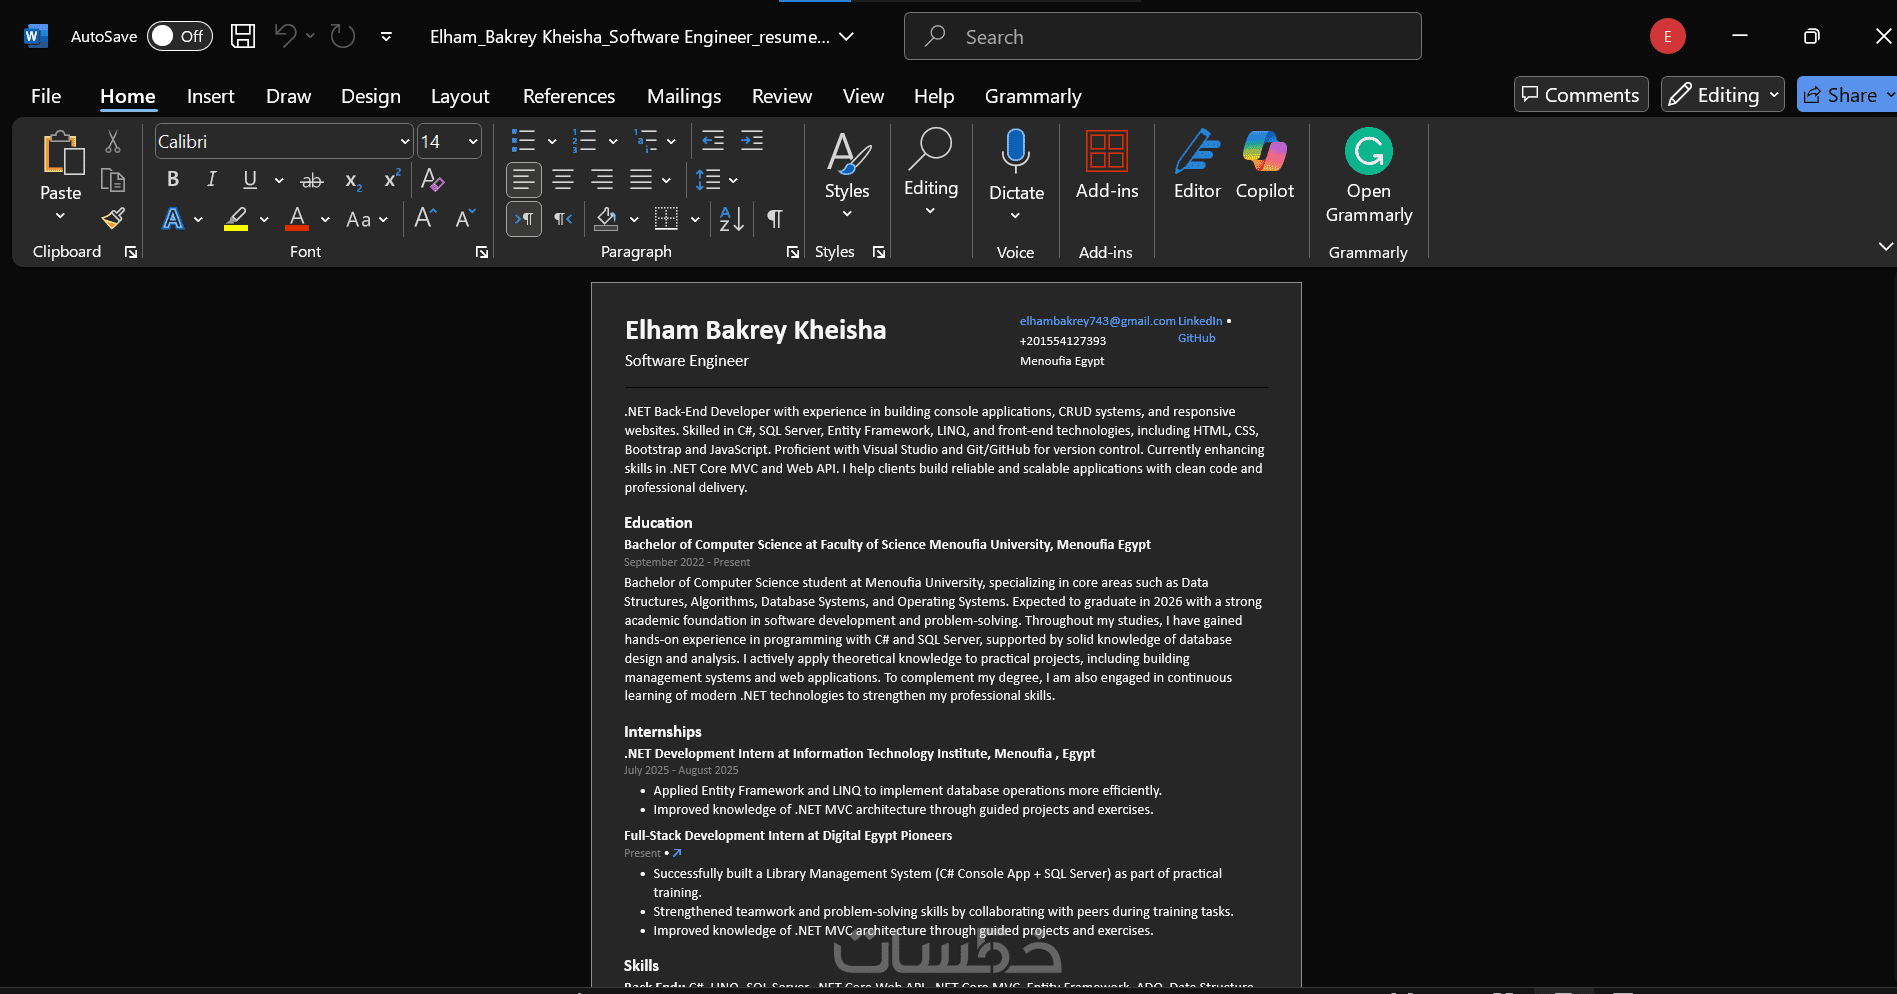Open the GitHub link in the resume
The width and height of the screenshot is (1897, 994).
click(1196, 338)
